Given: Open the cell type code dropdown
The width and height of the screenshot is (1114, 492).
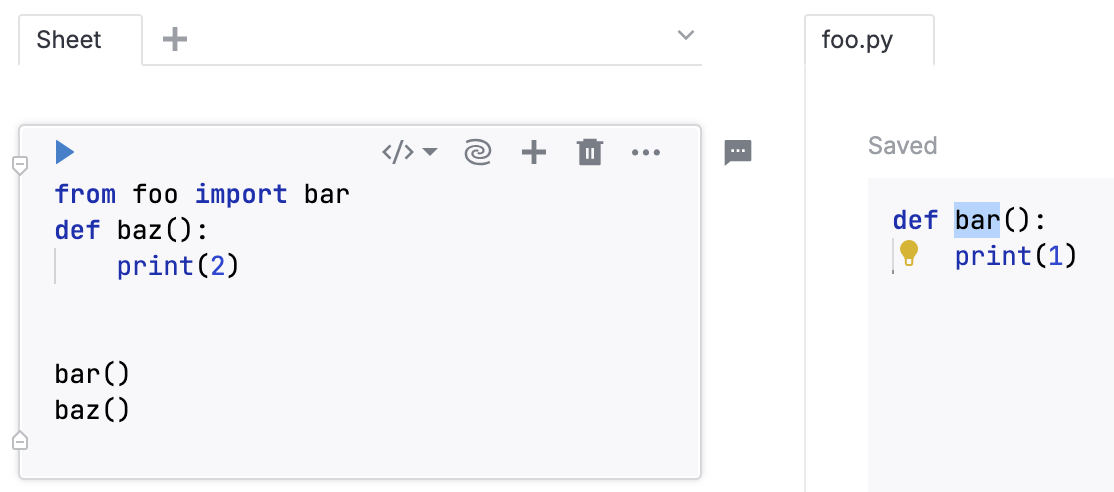Looking at the screenshot, I should pos(410,152).
